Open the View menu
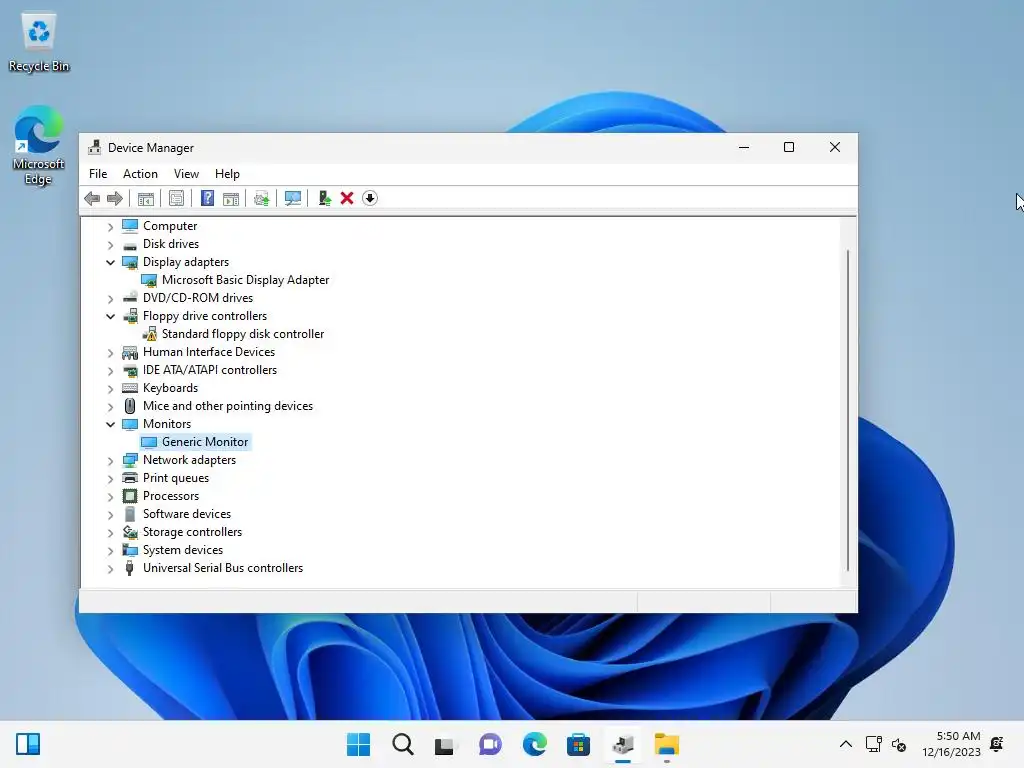 [186, 174]
